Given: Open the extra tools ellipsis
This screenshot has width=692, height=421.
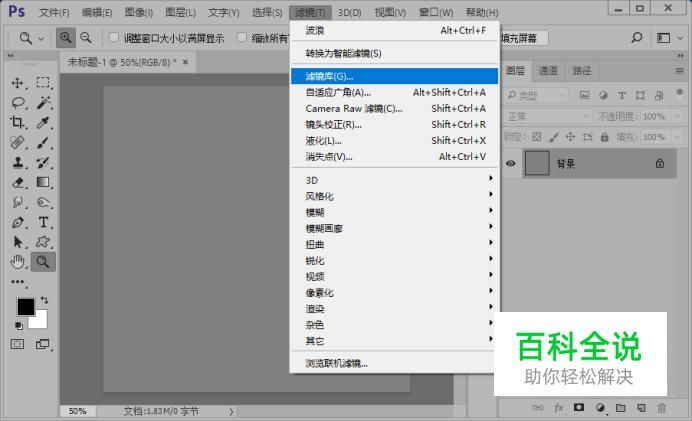Looking at the screenshot, I should [x=18, y=282].
